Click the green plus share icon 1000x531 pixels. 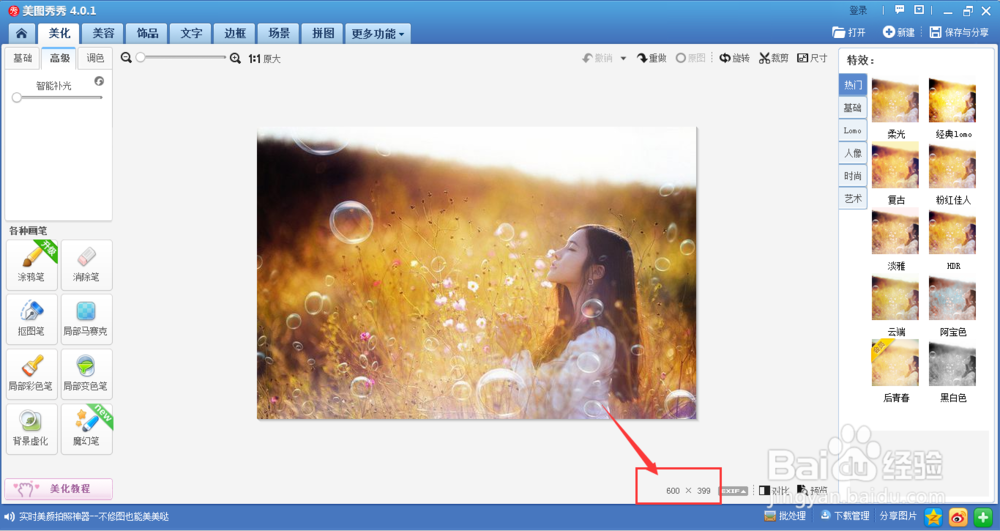[983, 517]
